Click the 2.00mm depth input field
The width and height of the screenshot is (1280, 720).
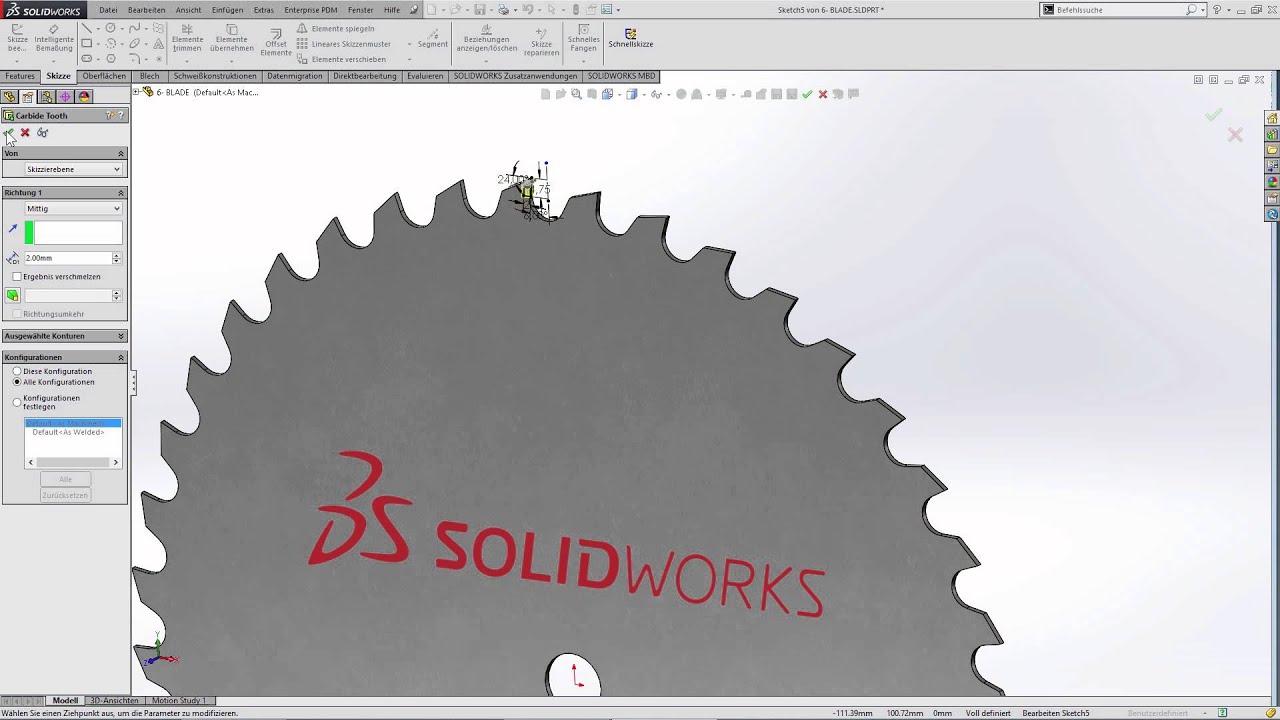click(66, 258)
